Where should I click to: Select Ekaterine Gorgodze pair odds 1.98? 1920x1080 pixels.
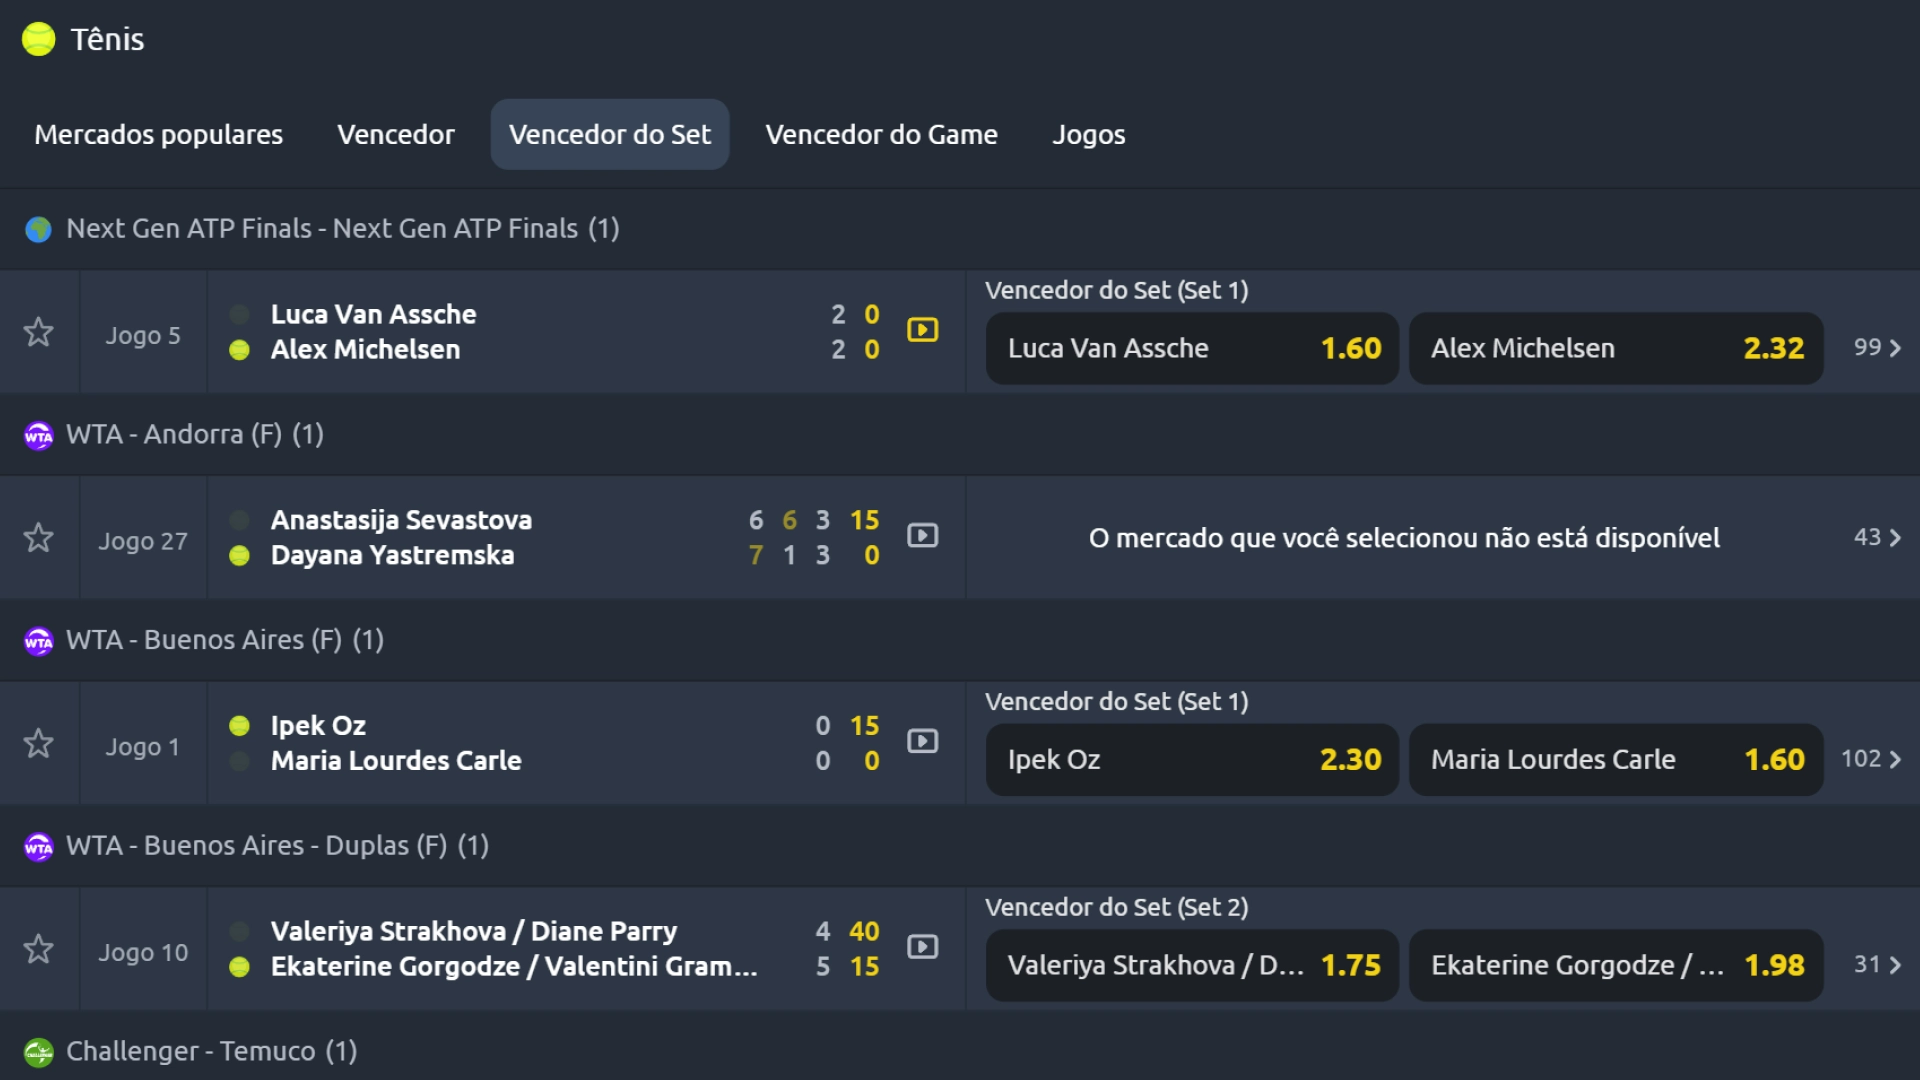click(x=1614, y=965)
